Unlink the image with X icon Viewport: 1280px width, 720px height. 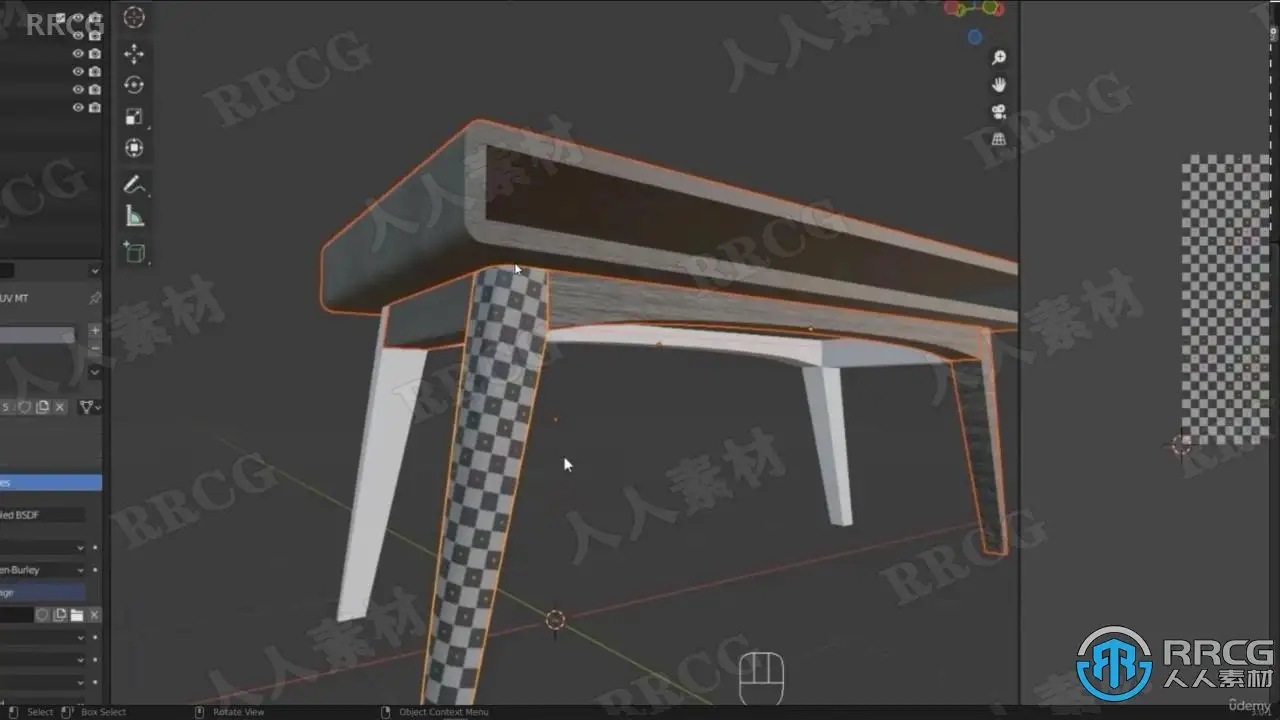(x=95, y=615)
